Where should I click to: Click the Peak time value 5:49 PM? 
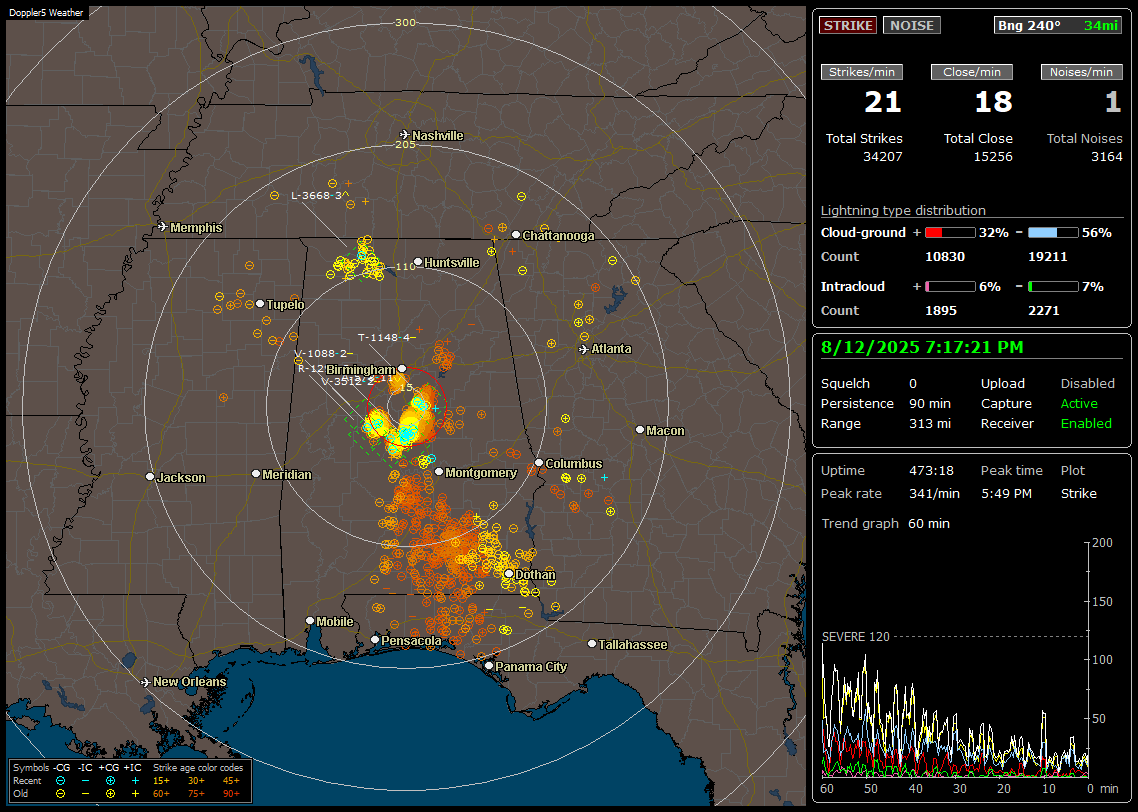coord(1006,493)
